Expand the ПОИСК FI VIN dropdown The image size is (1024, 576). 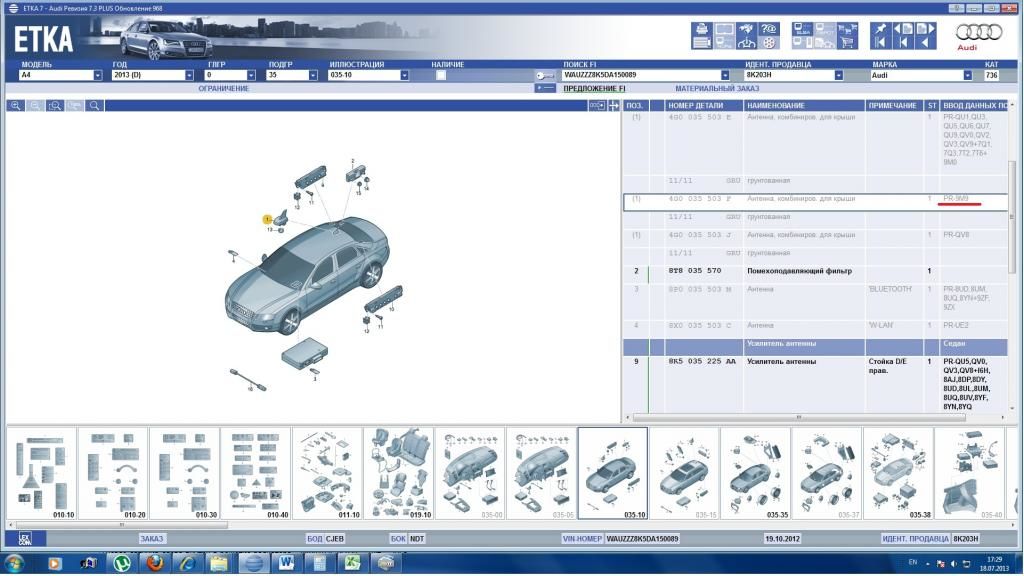point(725,75)
